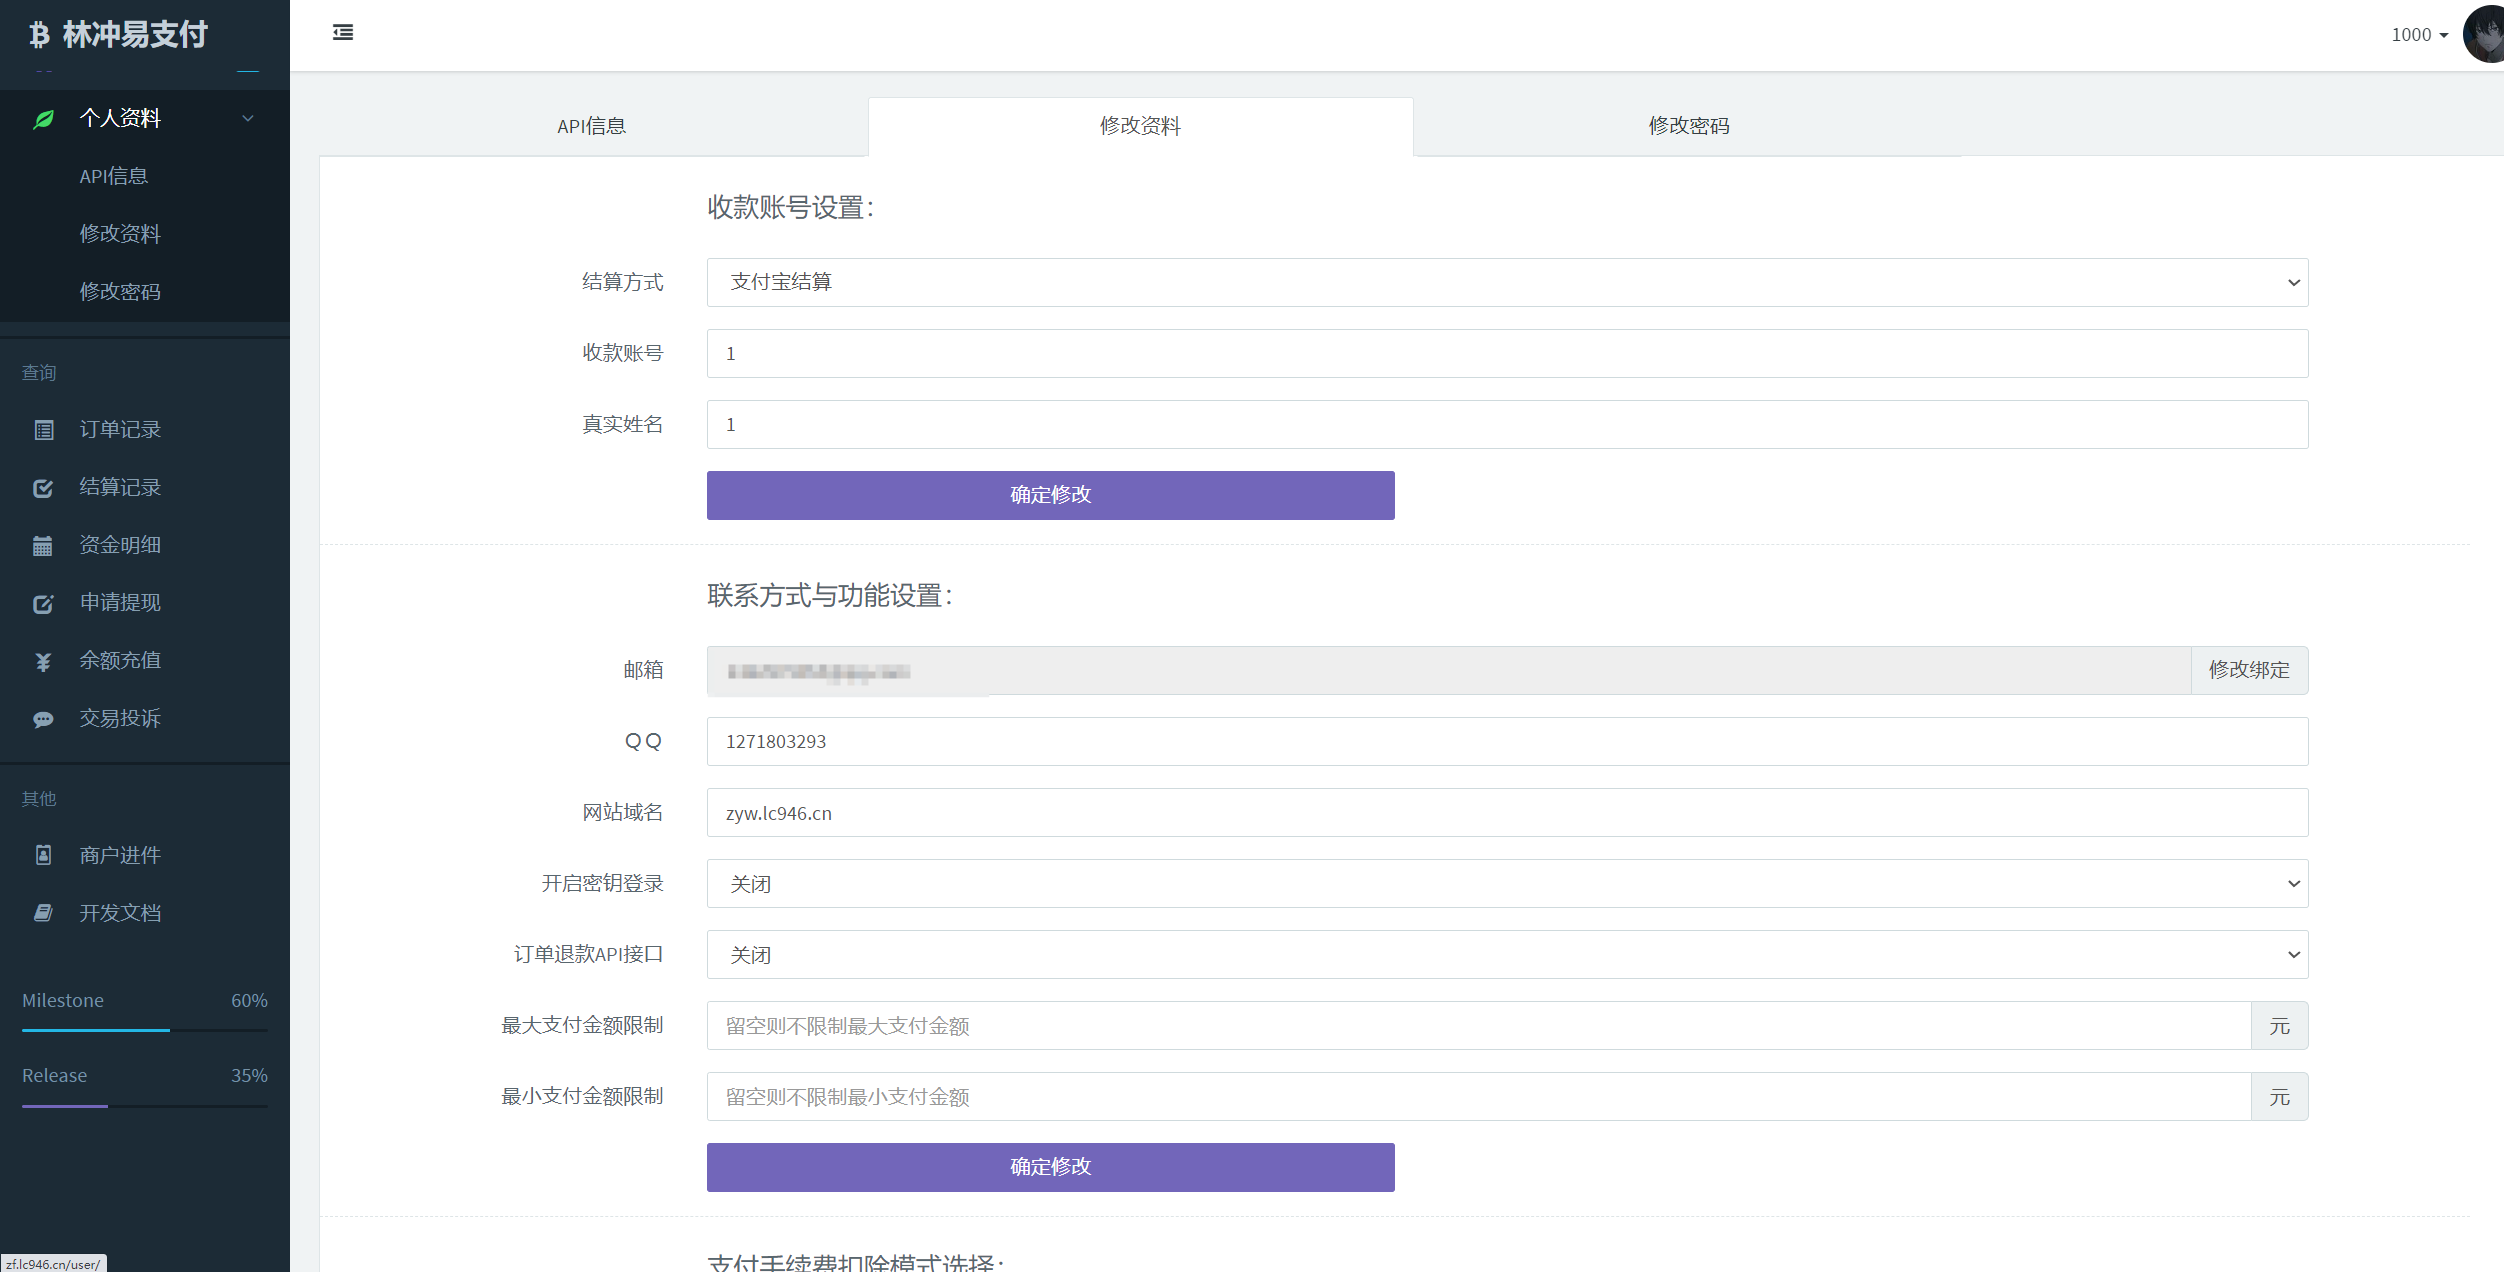Expand the 1000 account dropdown
2504x1272 pixels.
tap(2419, 35)
